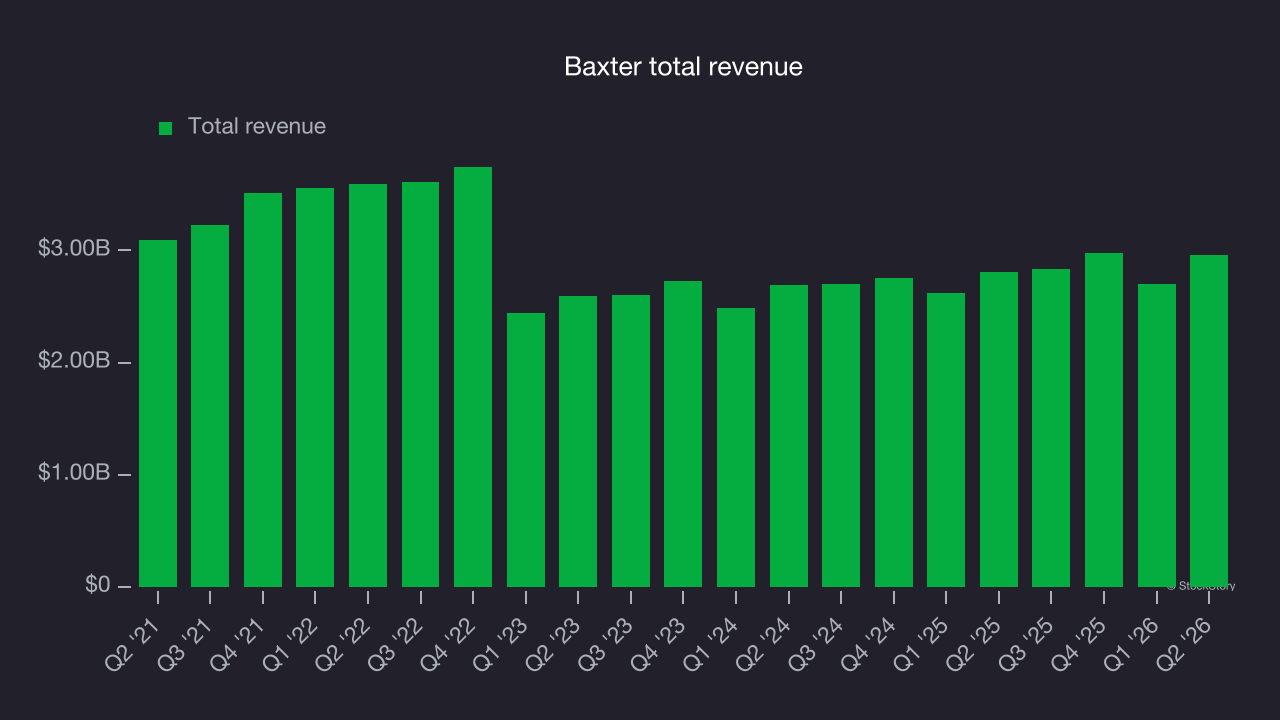This screenshot has height=720, width=1280.
Task: Select the Q4 '21 revenue bar
Action: 263,390
